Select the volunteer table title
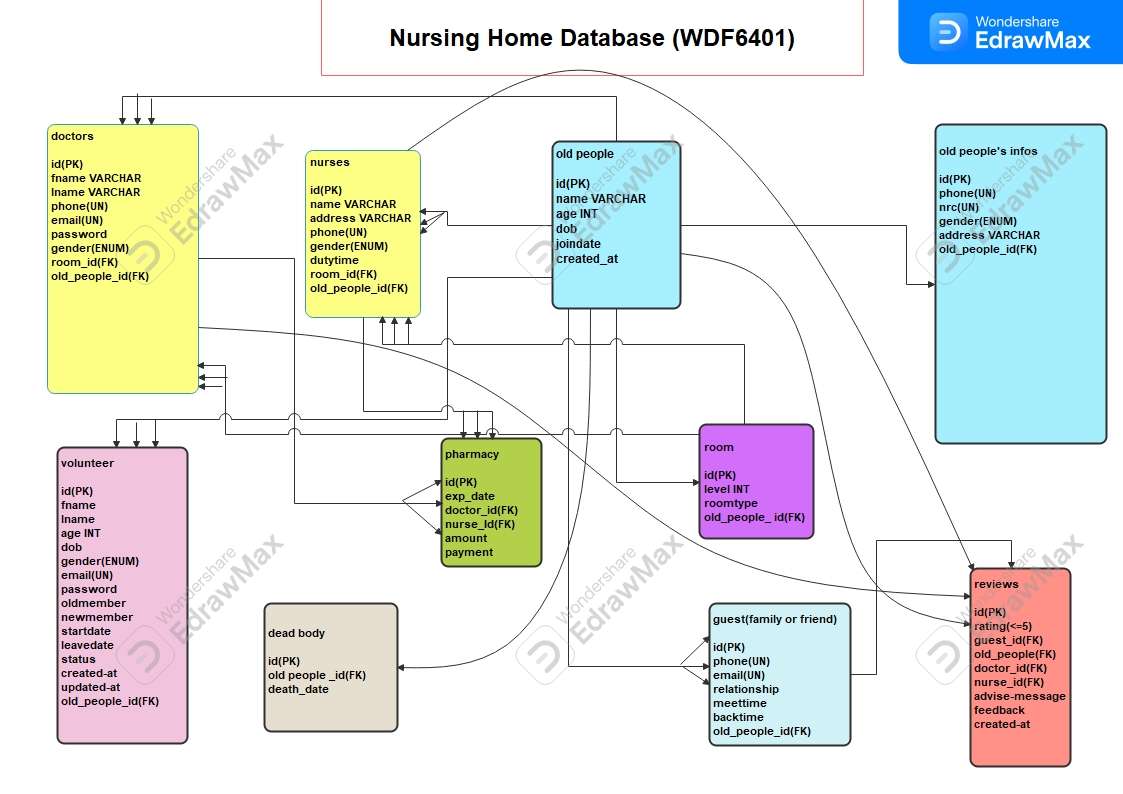Screen dimensions: 1123x794 pos(87,463)
